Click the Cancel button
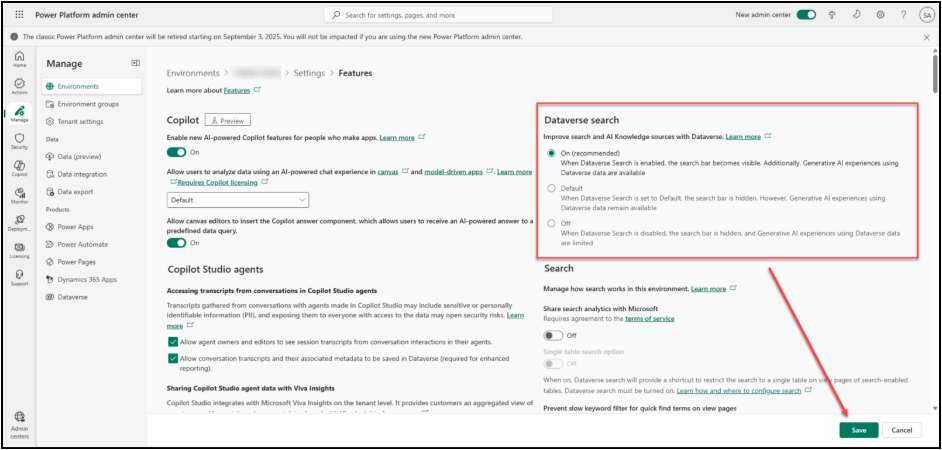 901,430
